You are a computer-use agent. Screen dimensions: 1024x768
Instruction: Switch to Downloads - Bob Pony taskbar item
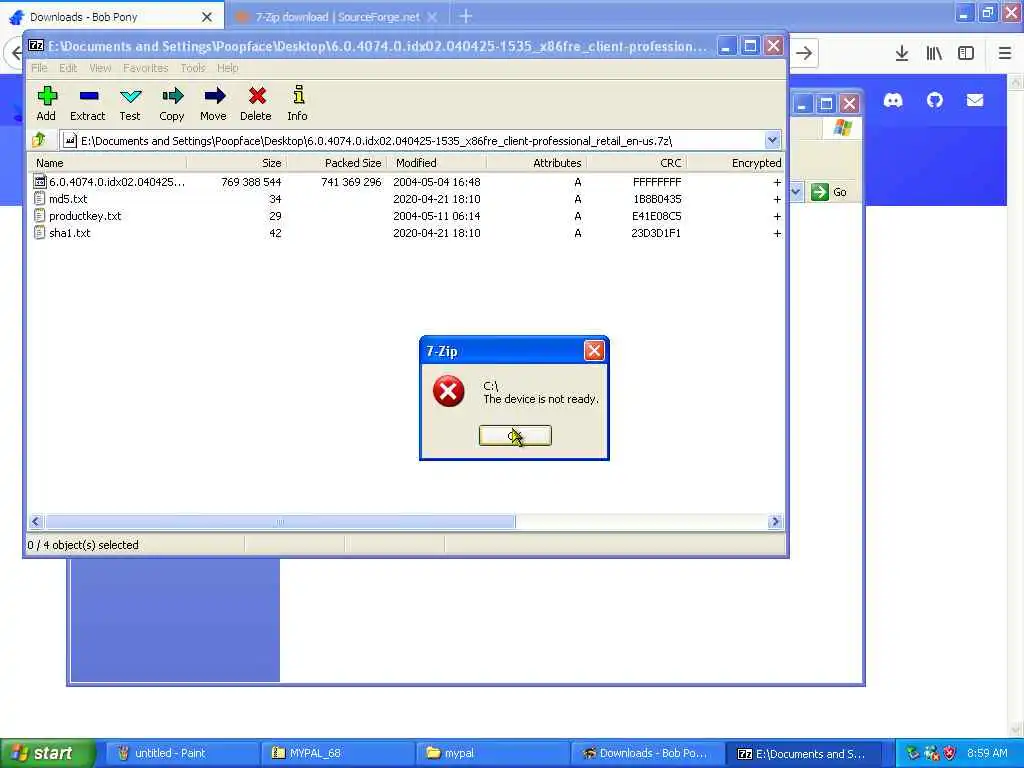click(647, 753)
